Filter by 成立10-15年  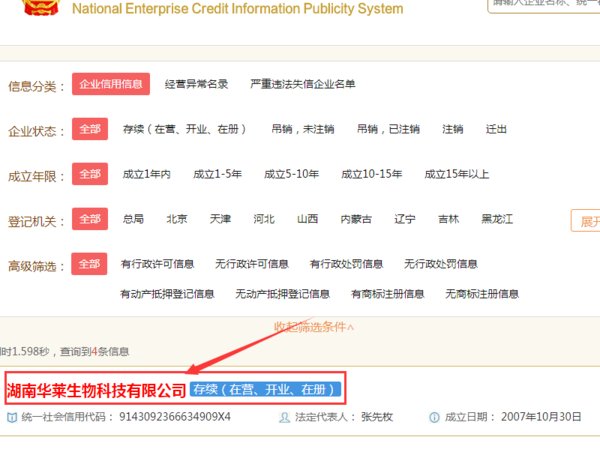(372, 174)
